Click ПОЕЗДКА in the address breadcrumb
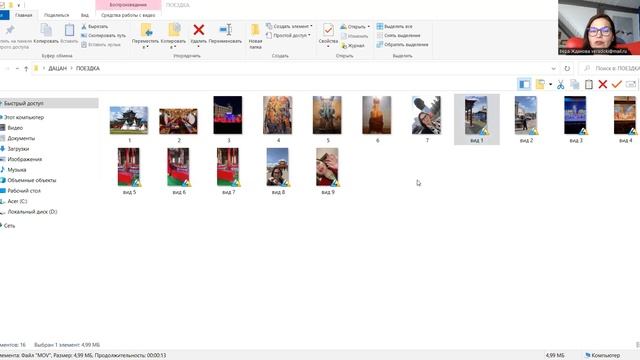This screenshot has height=360, width=640. pyautogui.click(x=88, y=69)
